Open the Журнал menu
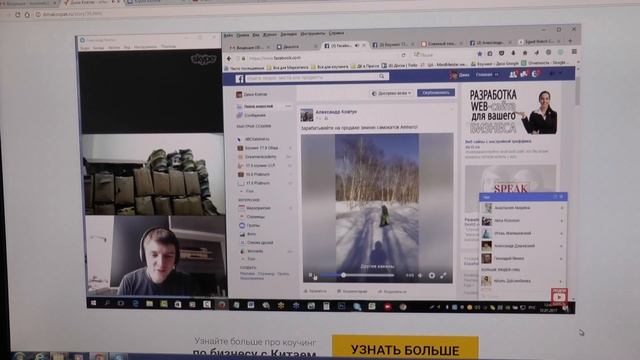 pos(270,35)
